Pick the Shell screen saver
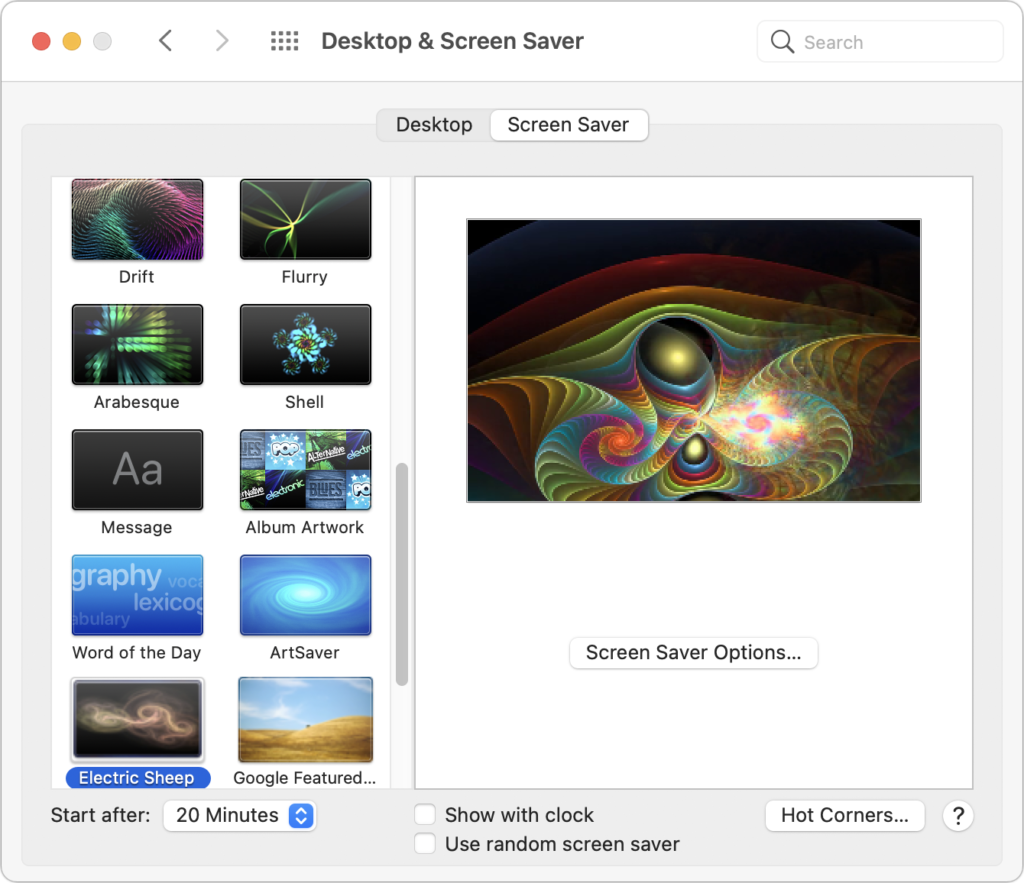The width and height of the screenshot is (1024, 883). pyautogui.click(x=305, y=345)
